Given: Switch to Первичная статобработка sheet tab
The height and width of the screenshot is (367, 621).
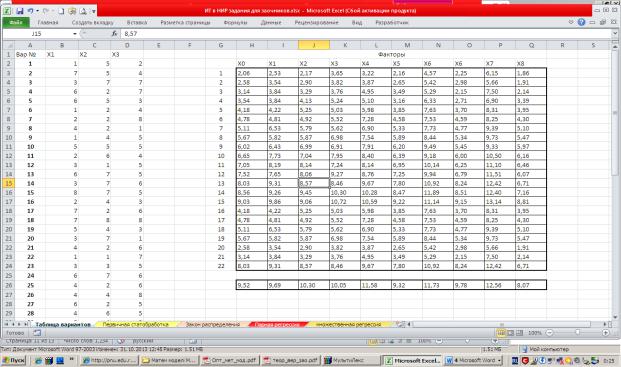Looking at the screenshot, I should pos(135,324).
